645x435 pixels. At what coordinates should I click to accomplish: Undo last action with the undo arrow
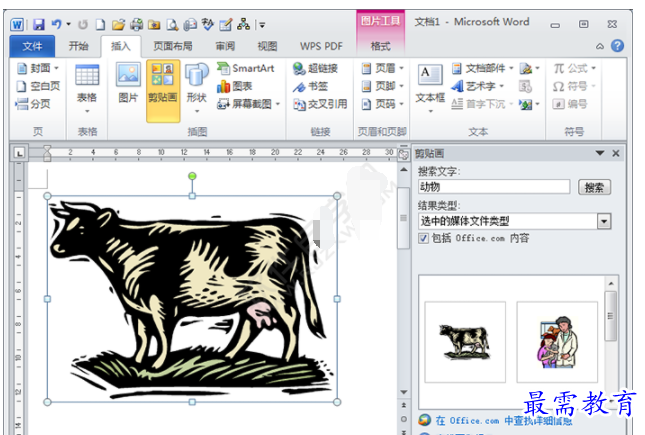coord(56,25)
